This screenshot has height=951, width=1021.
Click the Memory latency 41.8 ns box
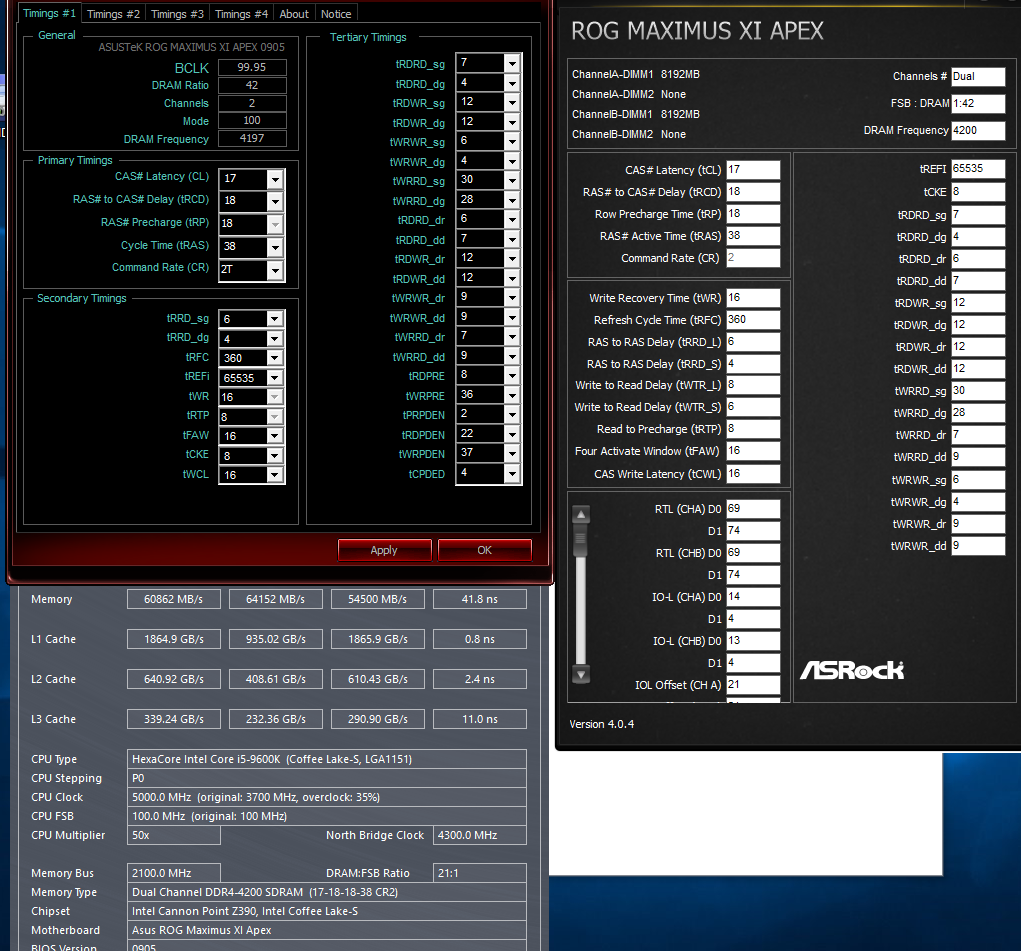click(480, 599)
